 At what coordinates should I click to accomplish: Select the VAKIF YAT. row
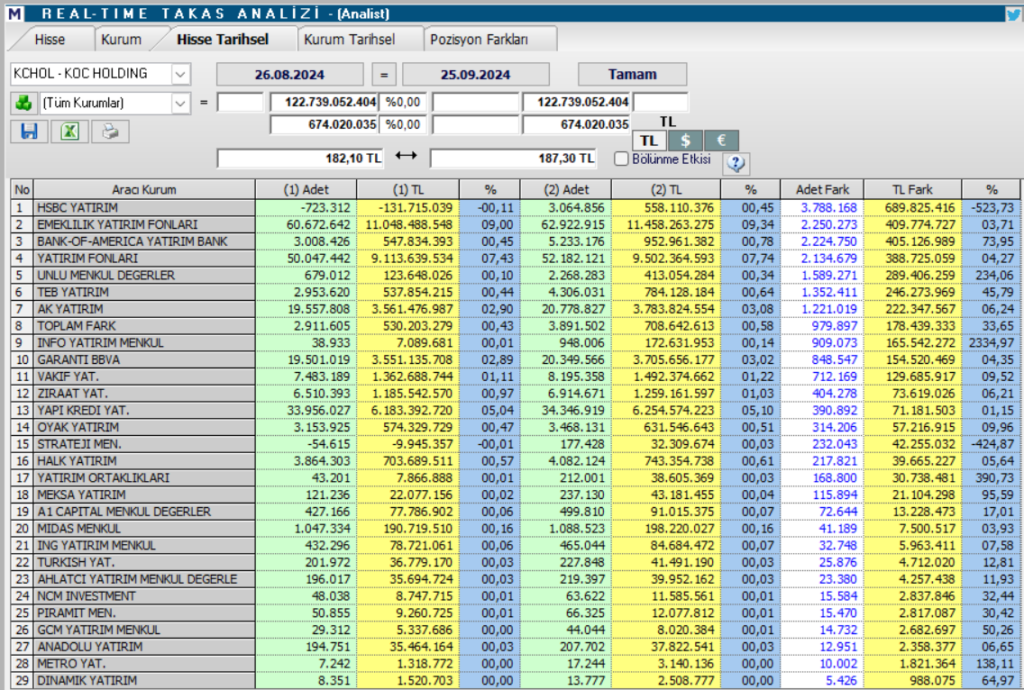tap(515, 377)
